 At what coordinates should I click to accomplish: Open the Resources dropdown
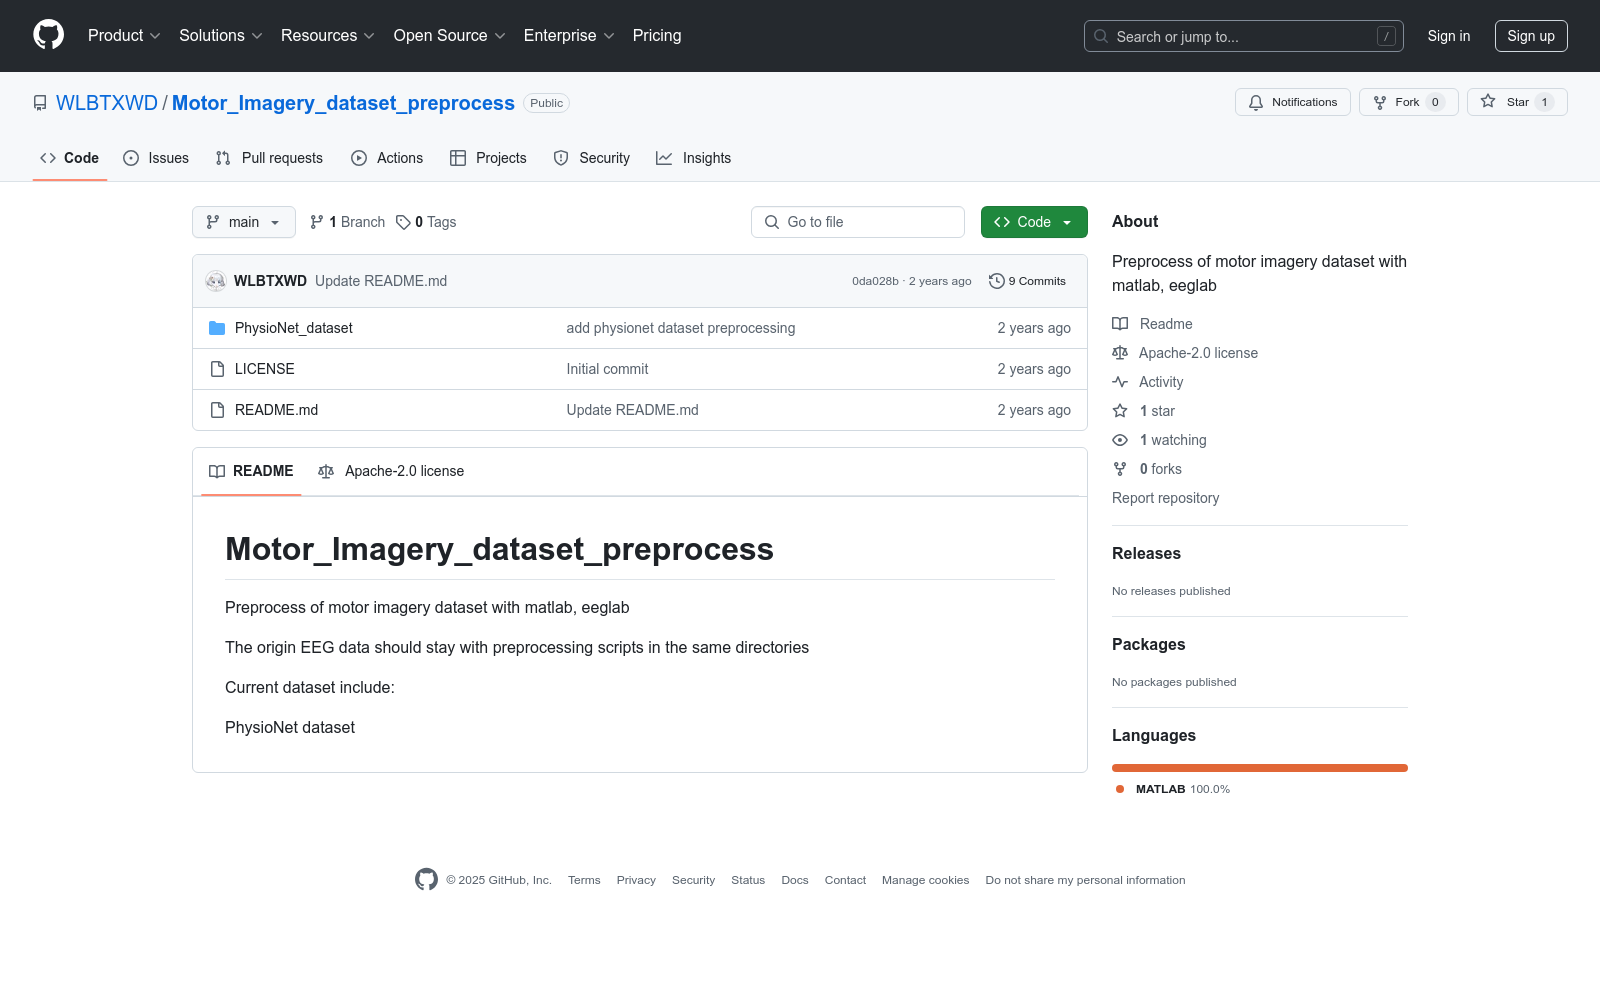click(x=328, y=35)
